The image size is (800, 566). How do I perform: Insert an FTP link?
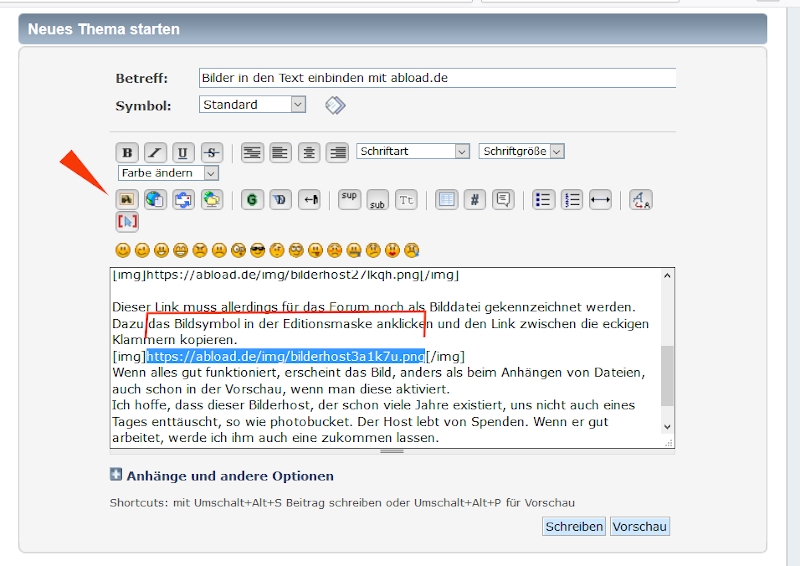coord(212,199)
